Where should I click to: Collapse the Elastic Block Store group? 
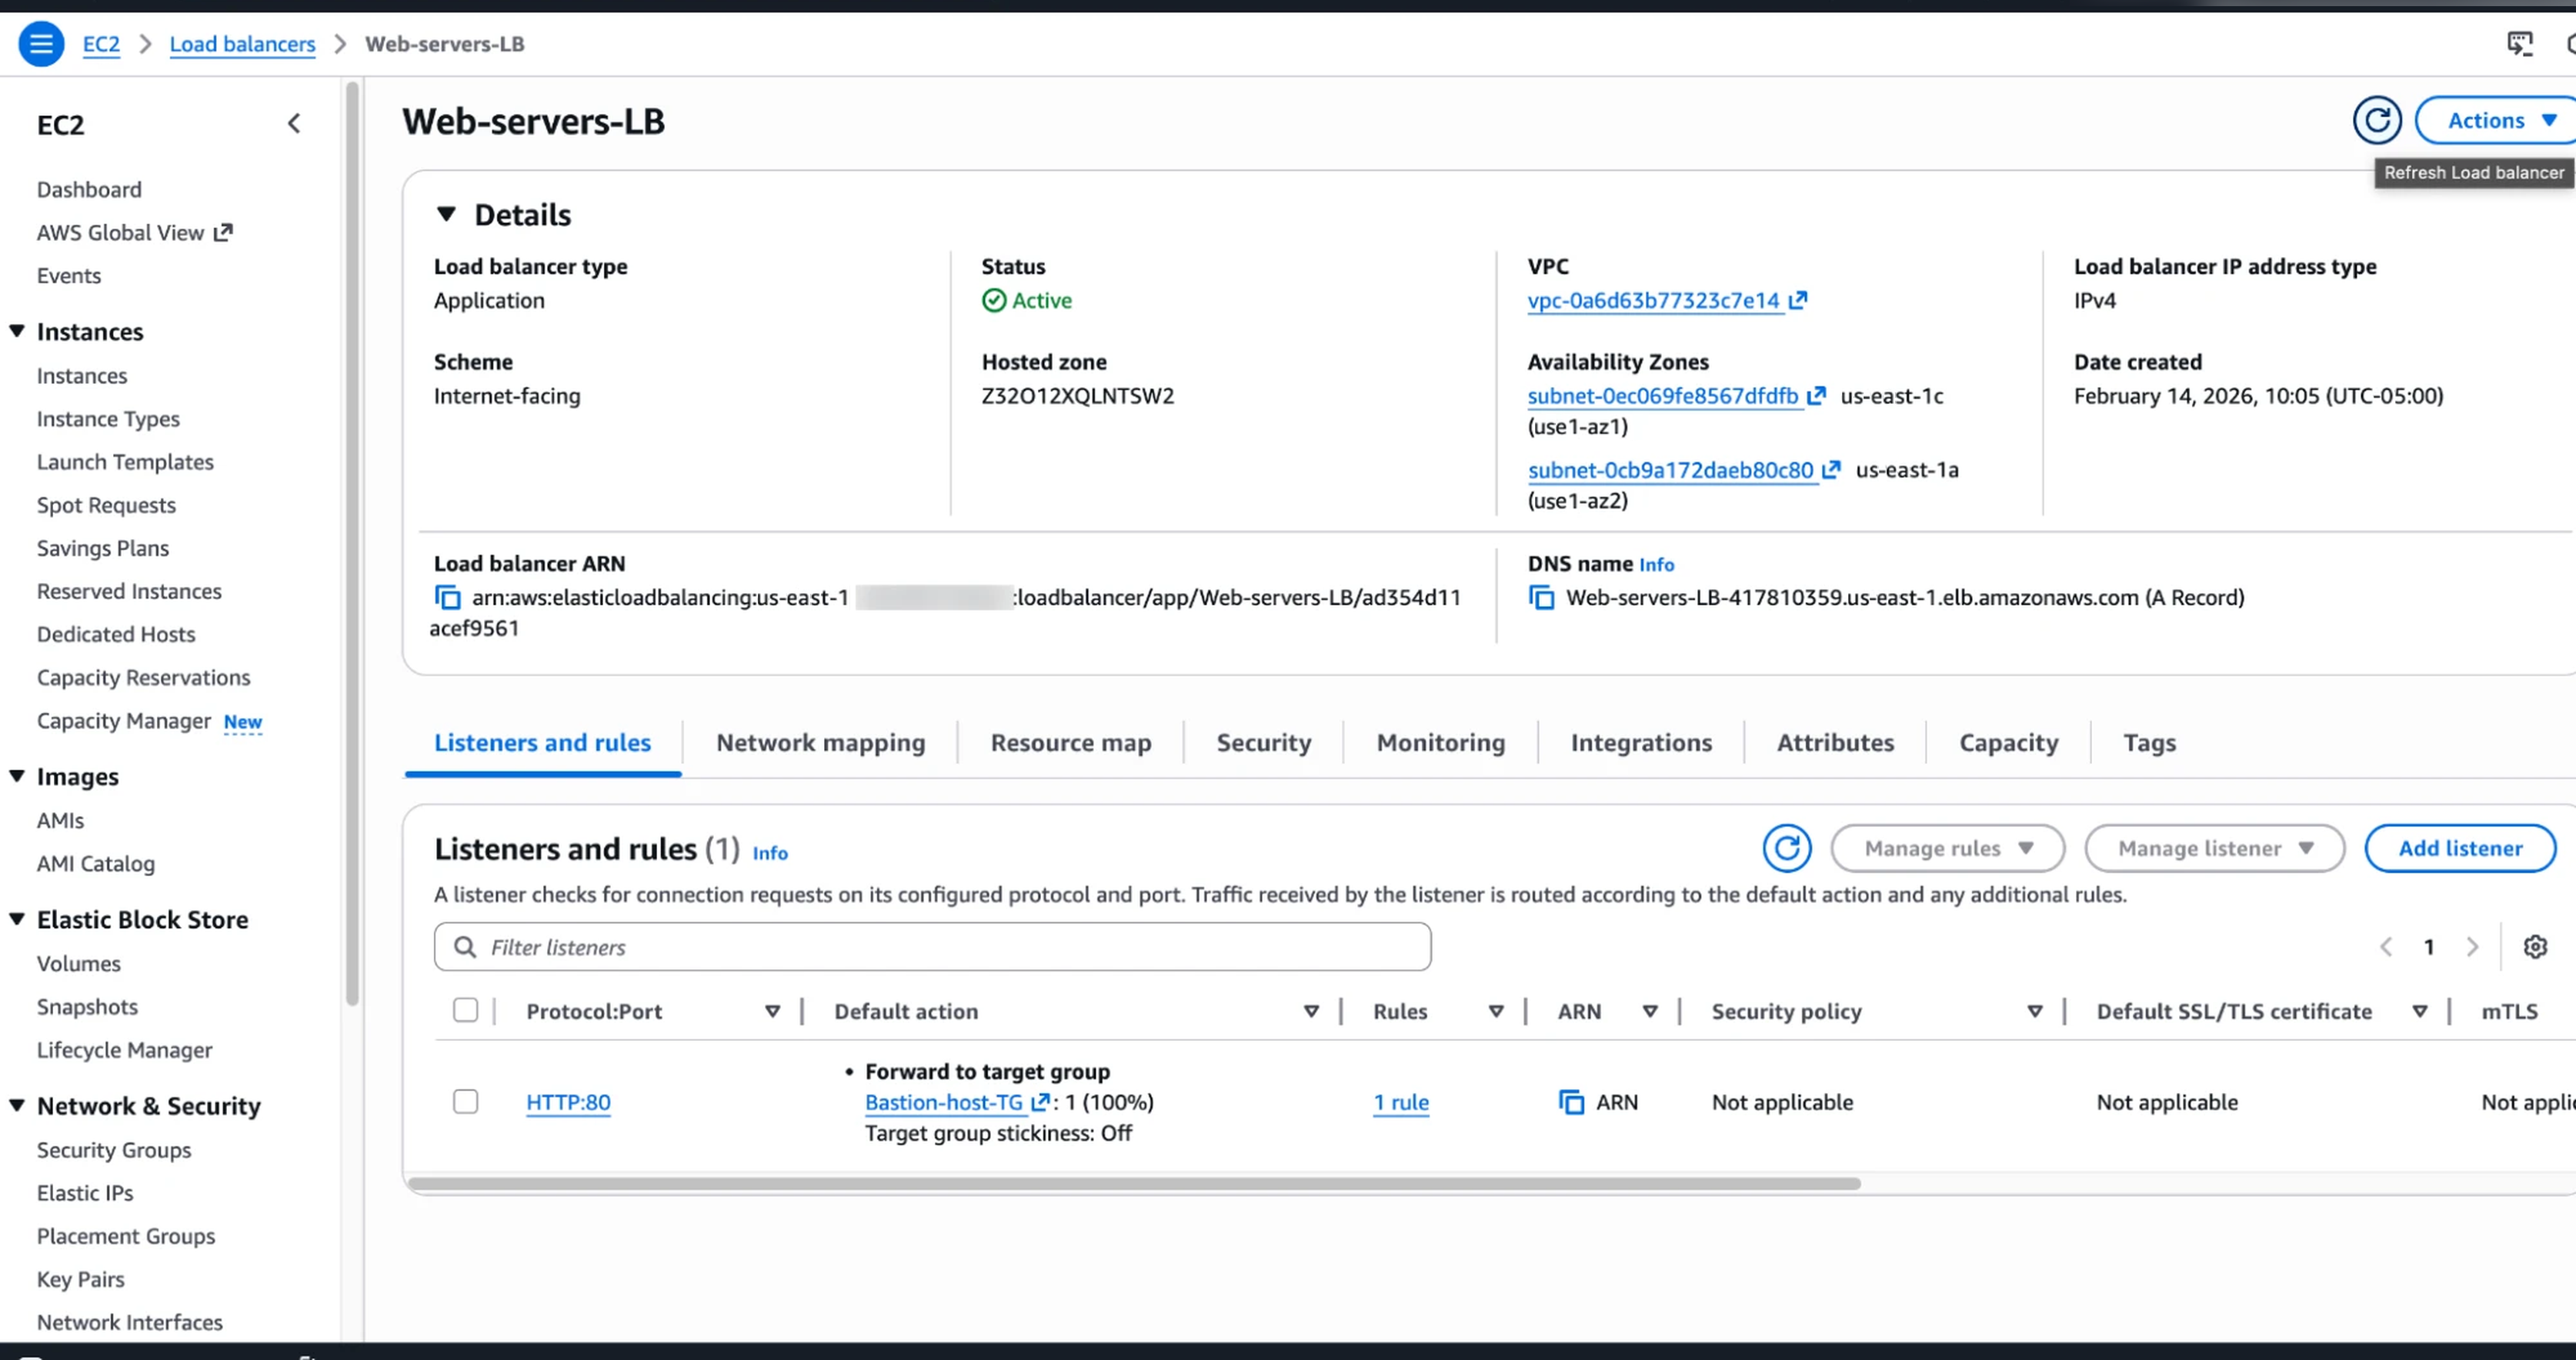point(17,919)
